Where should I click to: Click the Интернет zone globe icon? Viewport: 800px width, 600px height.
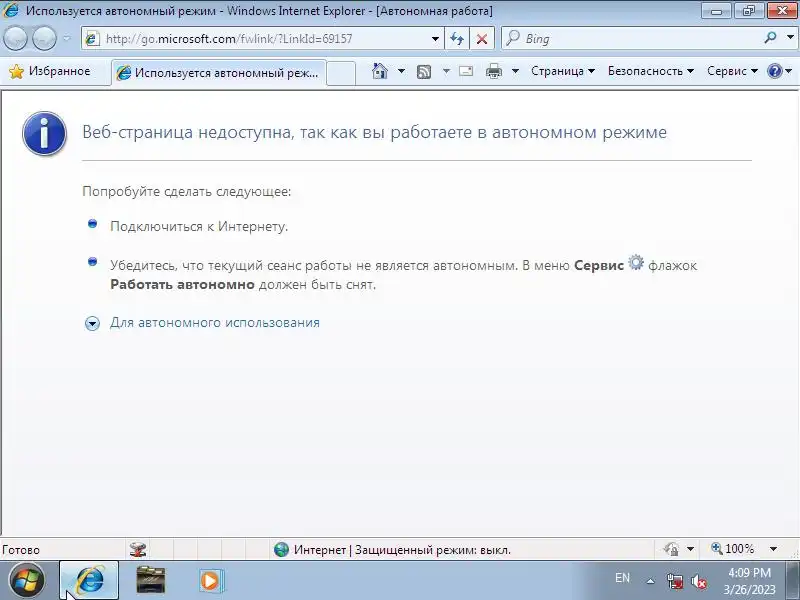(x=281, y=549)
